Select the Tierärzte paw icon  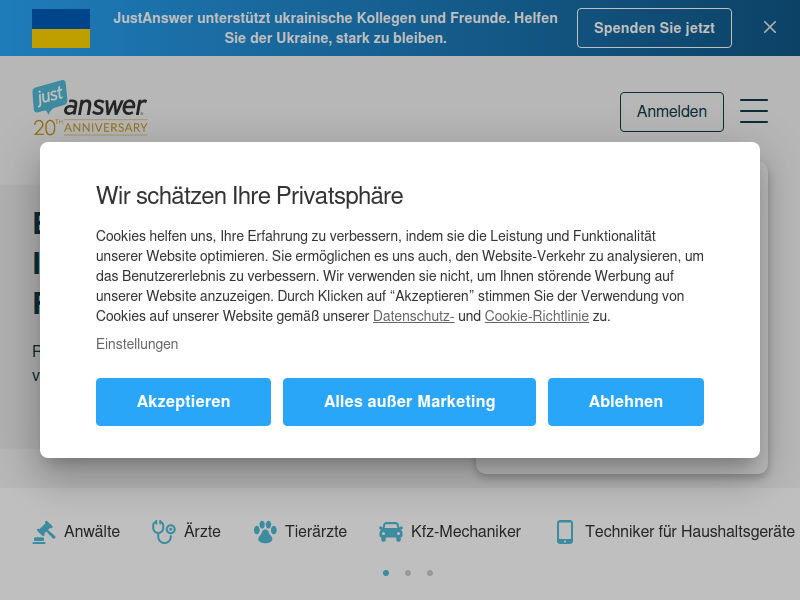coord(265,532)
